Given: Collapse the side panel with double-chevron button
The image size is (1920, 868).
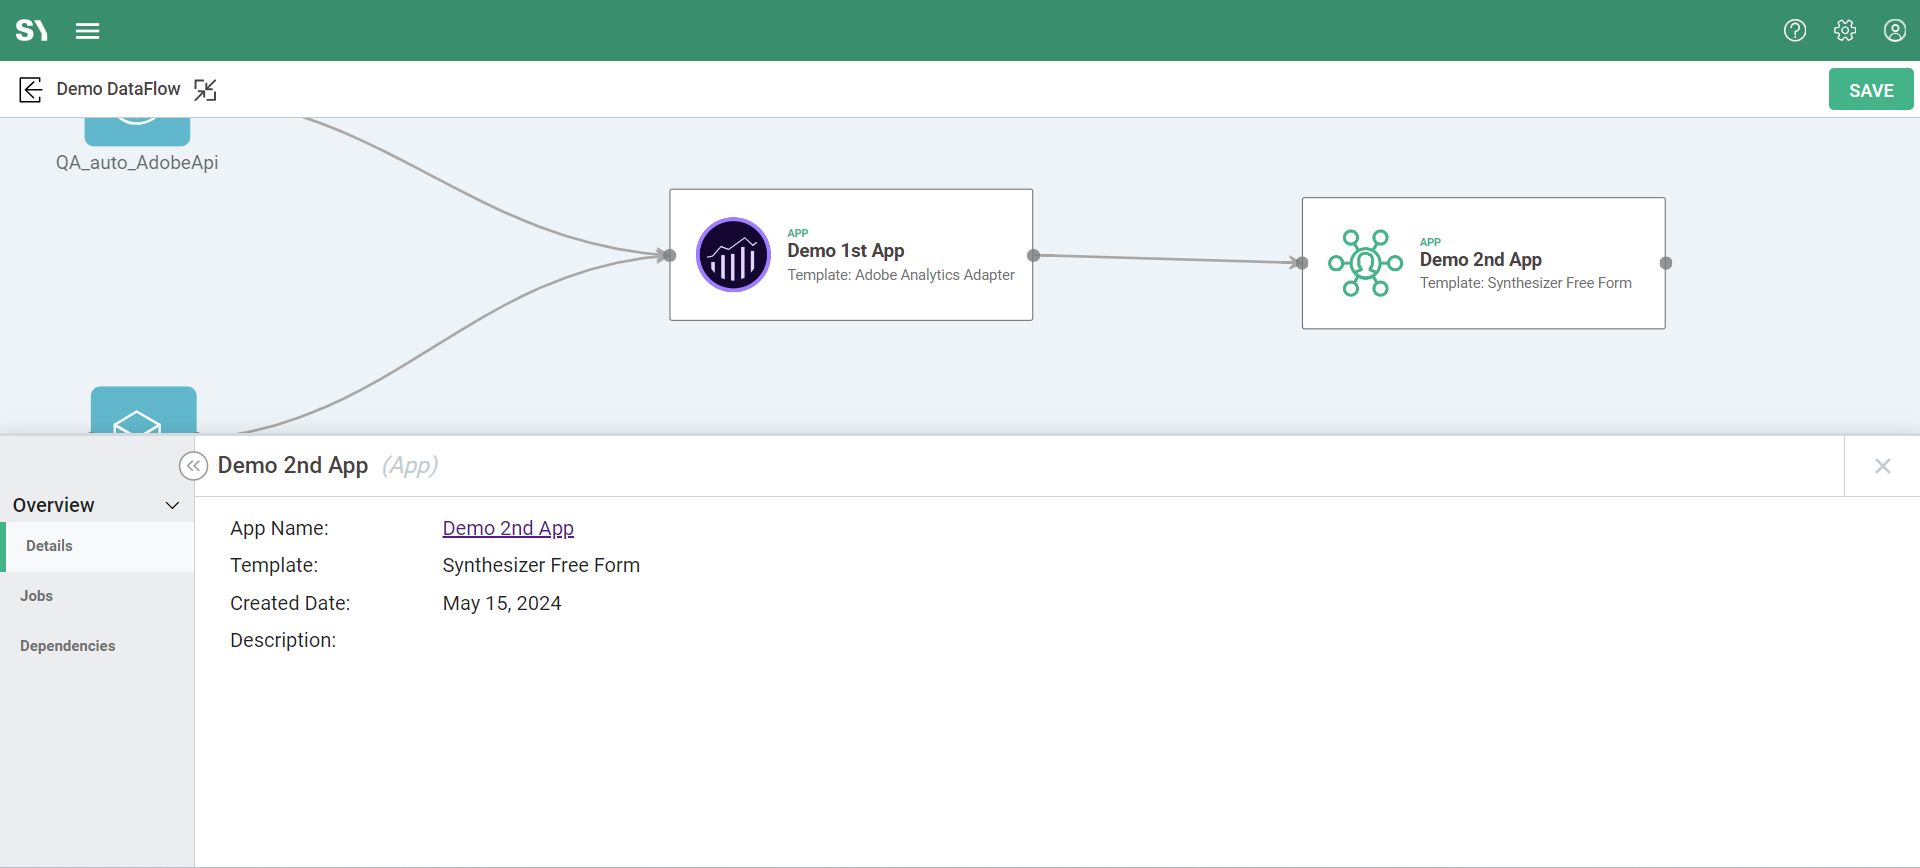Looking at the screenshot, I should pyautogui.click(x=193, y=466).
